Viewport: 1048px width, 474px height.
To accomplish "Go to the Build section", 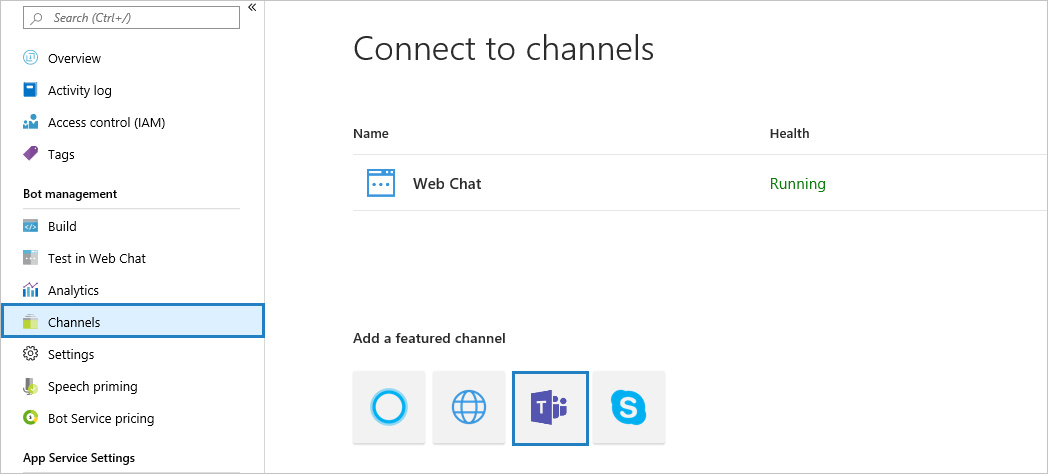I will point(62,226).
